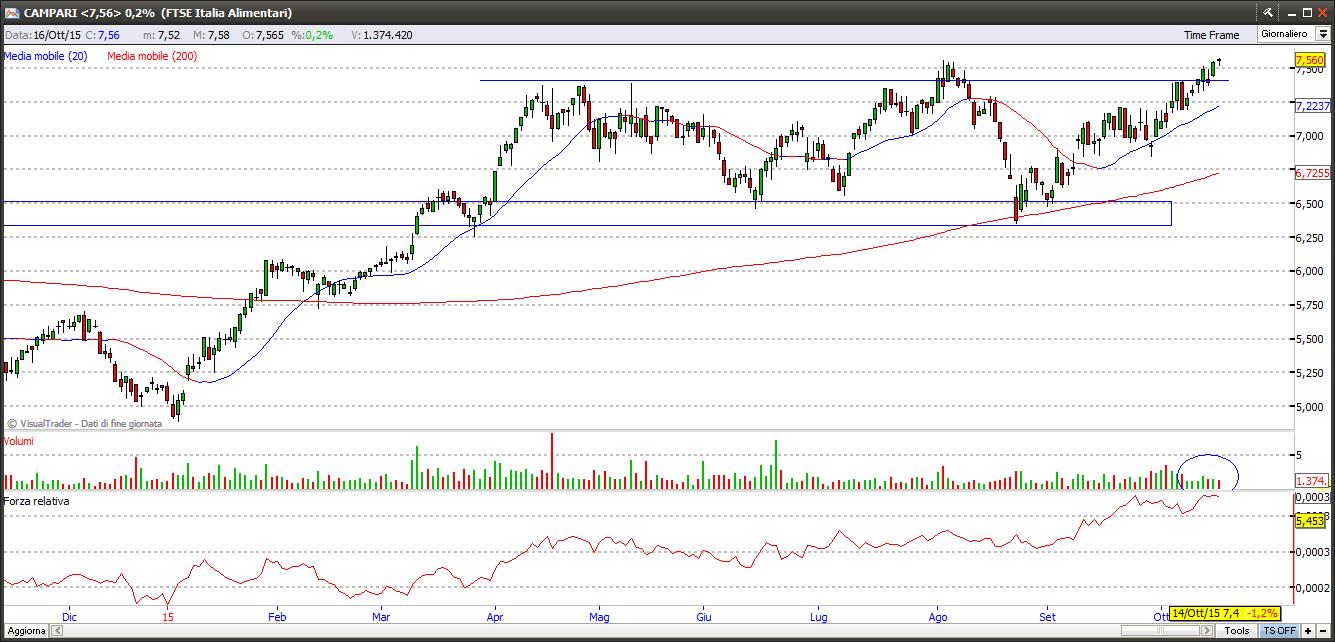Click the 6,7255 moving average value

(1313, 173)
